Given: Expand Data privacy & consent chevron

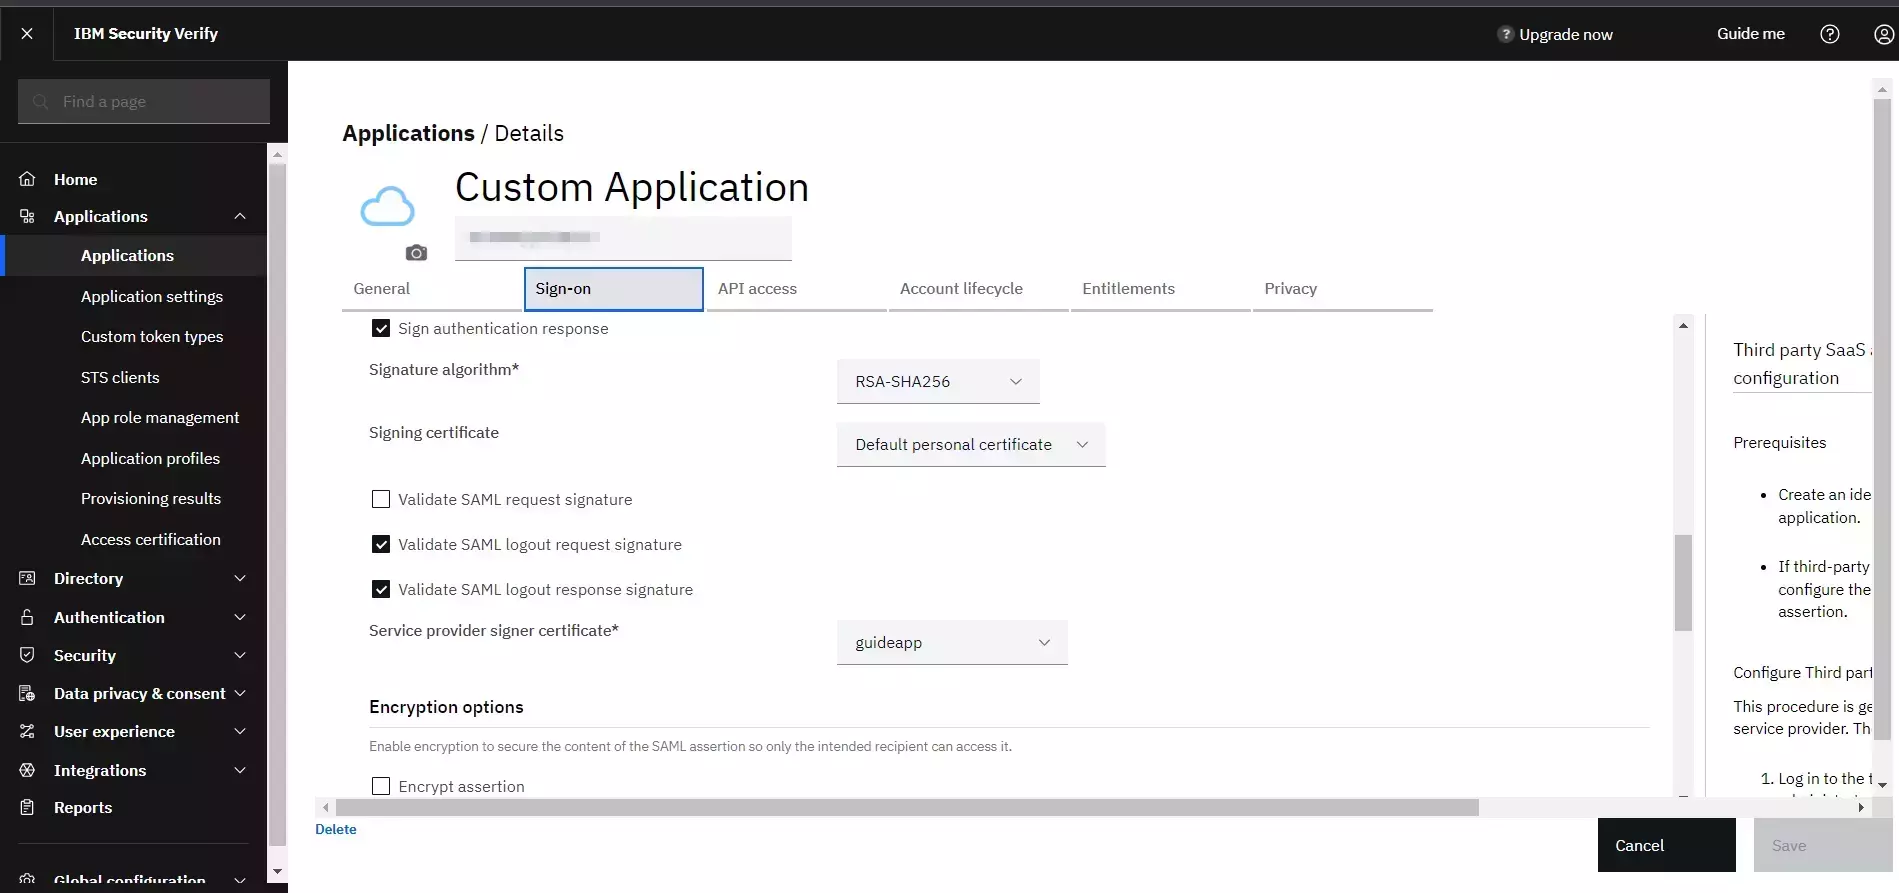Looking at the screenshot, I should (x=240, y=693).
